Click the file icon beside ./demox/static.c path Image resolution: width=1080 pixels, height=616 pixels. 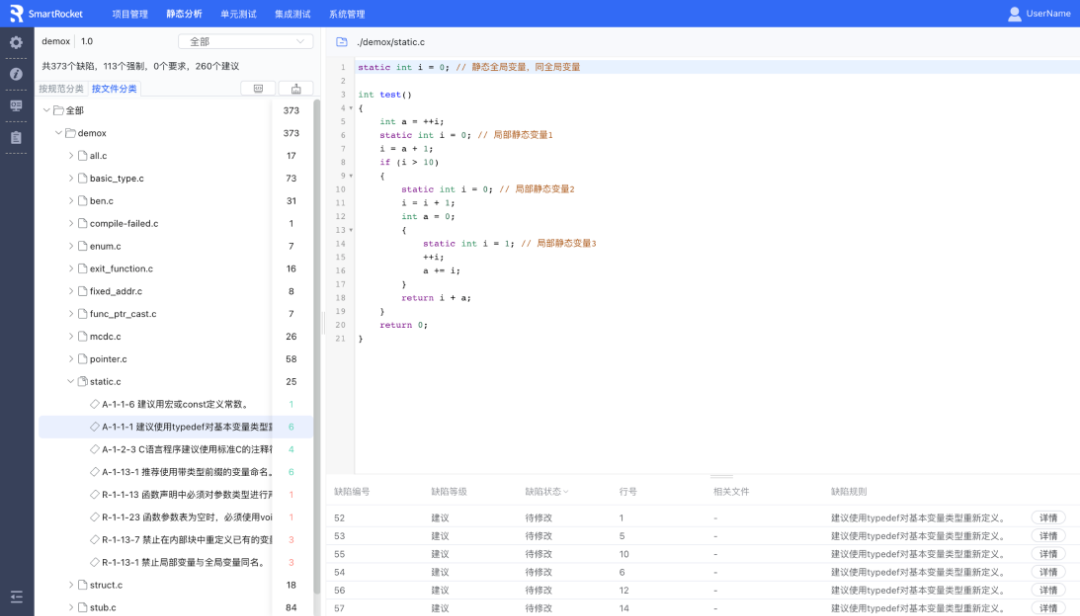pos(342,42)
